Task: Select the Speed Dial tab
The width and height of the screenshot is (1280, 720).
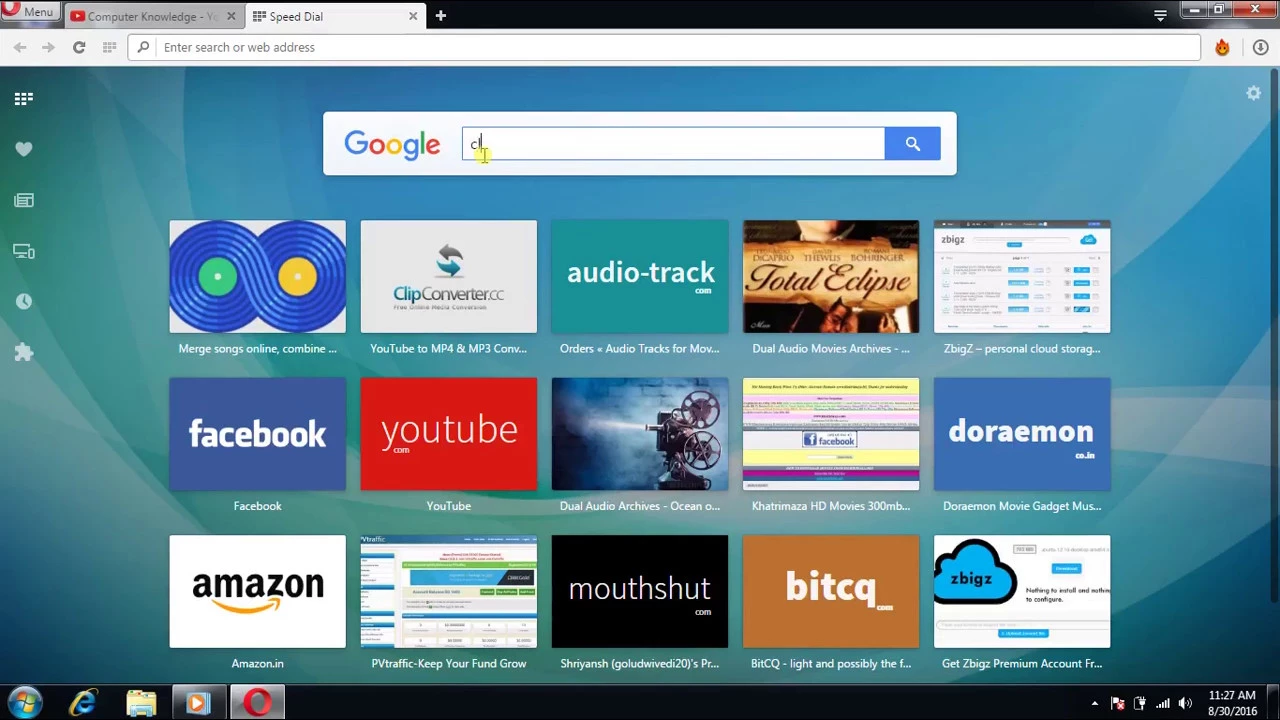Action: [x=335, y=16]
